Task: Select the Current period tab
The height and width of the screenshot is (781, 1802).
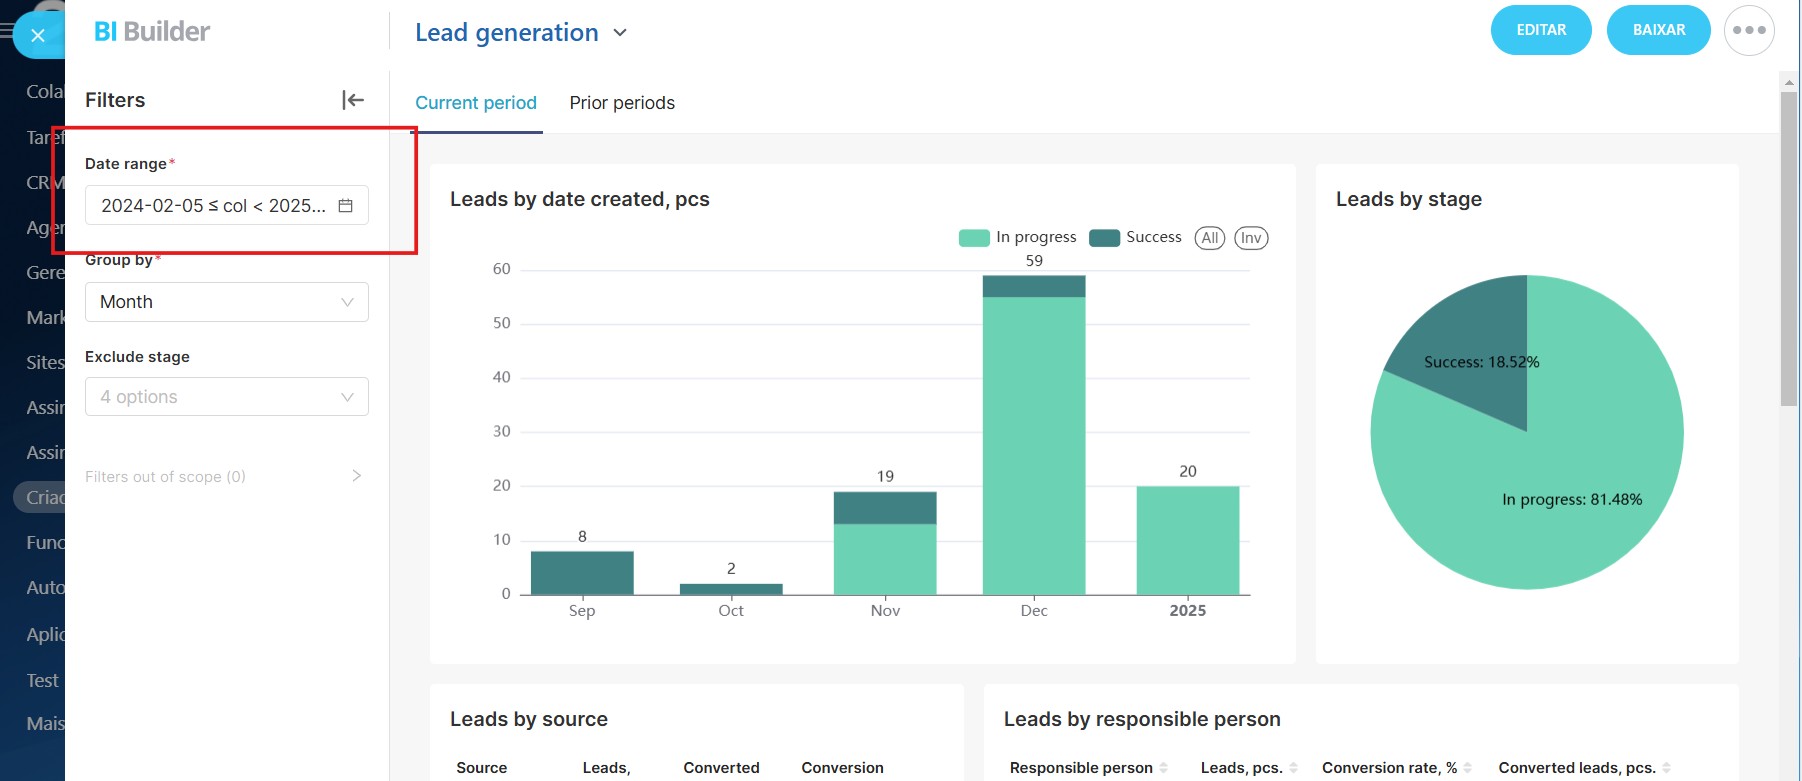Action: tap(476, 103)
